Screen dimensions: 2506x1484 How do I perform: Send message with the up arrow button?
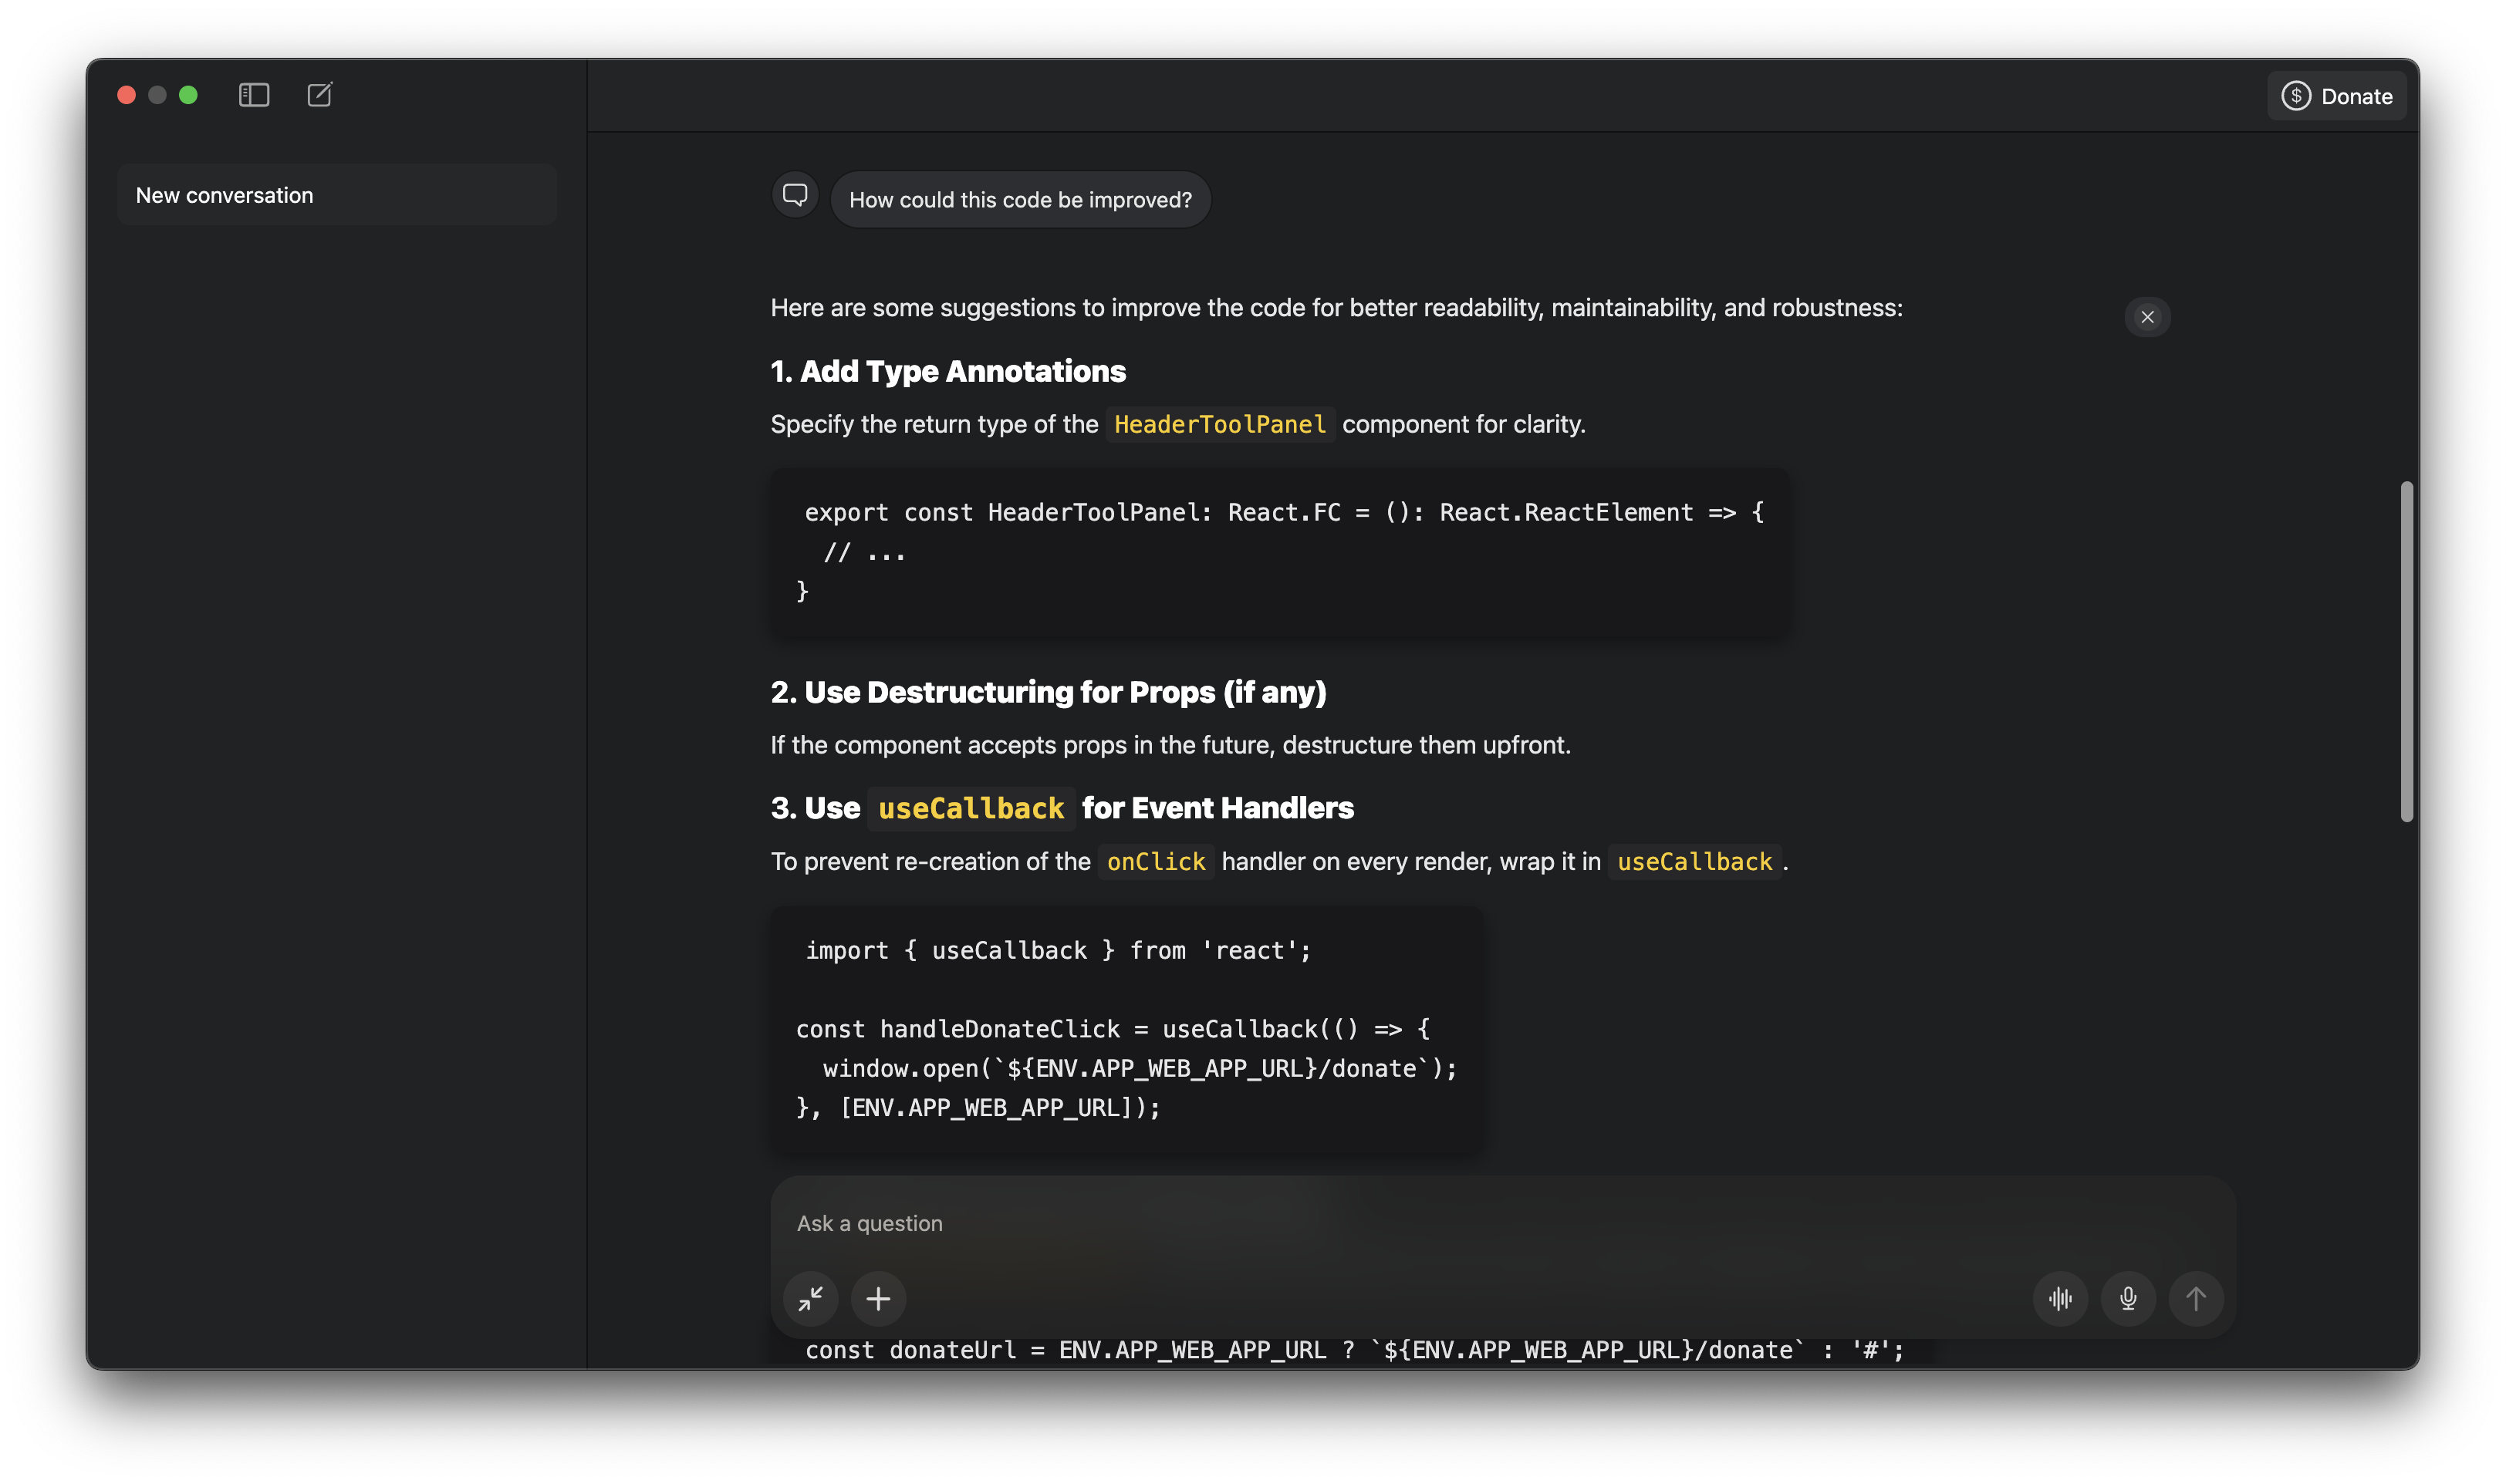[2196, 1298]
